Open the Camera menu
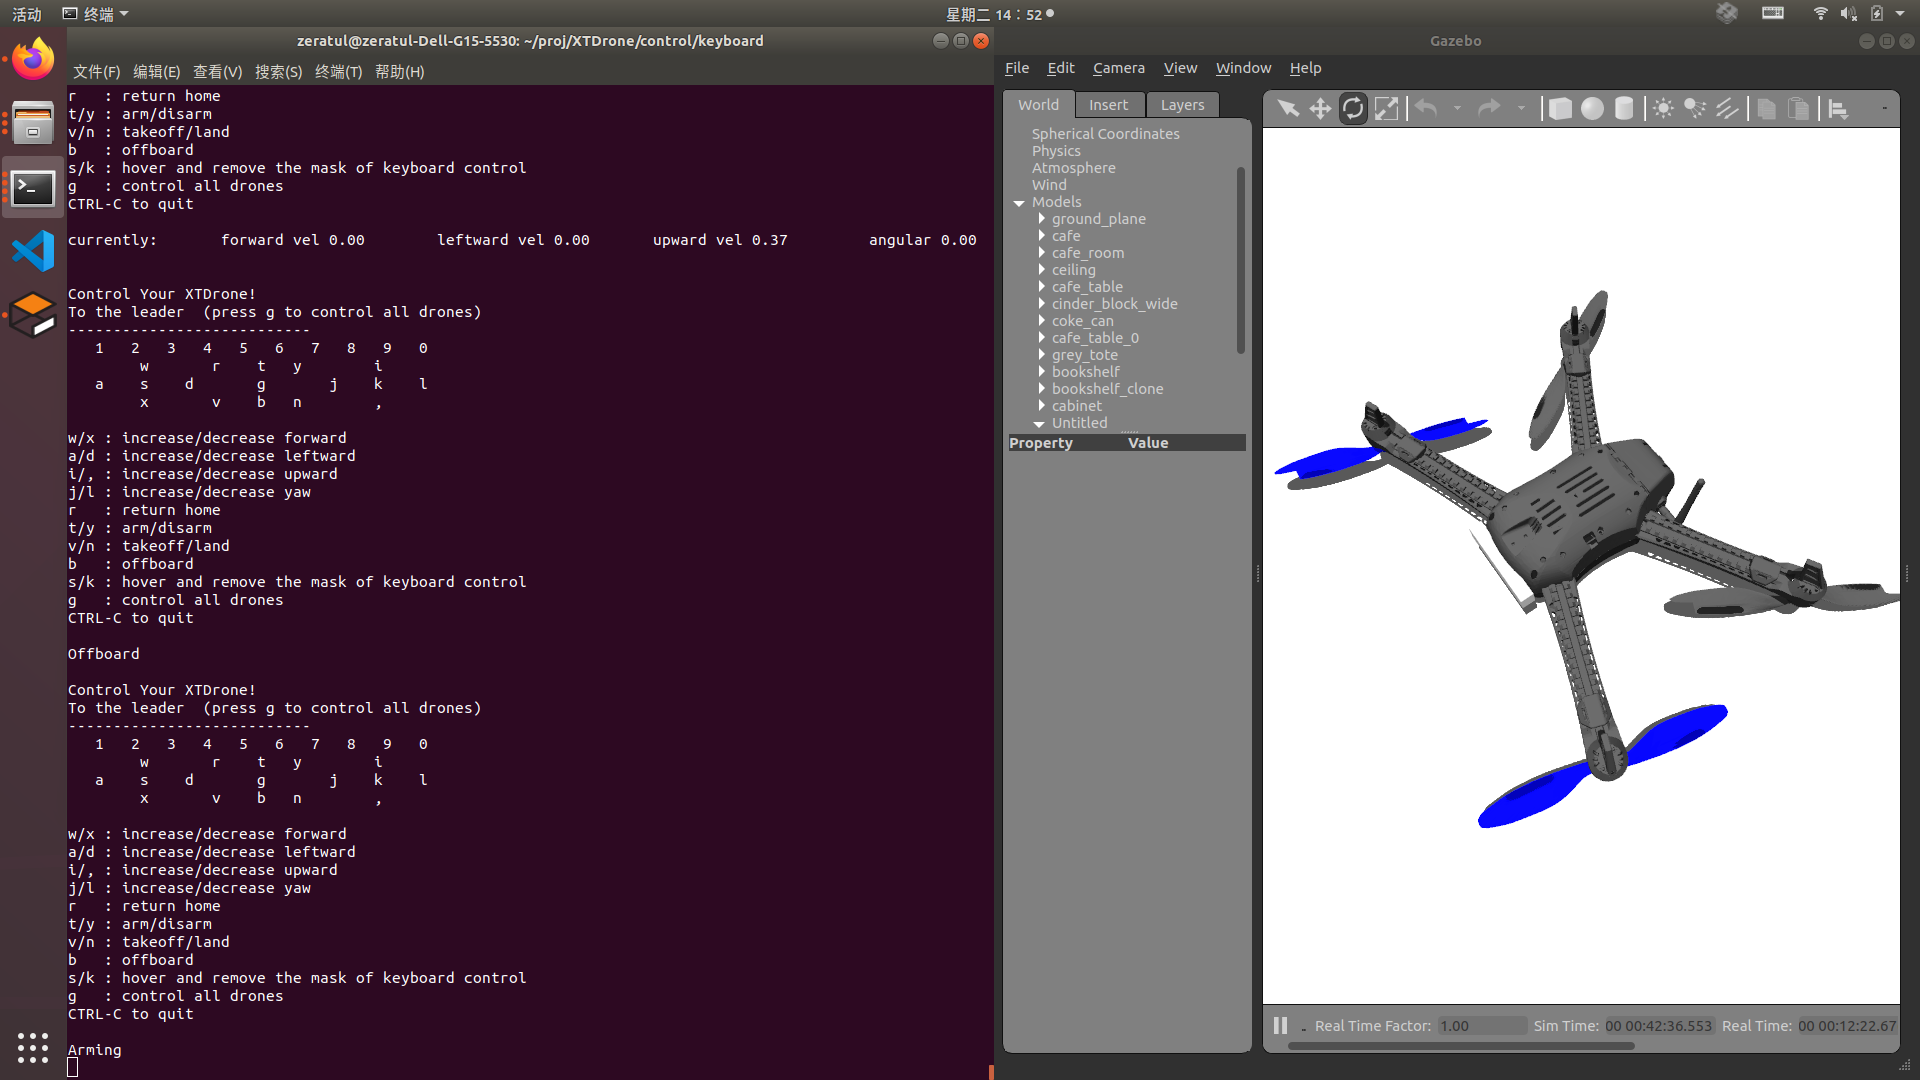Viewport: 1920px width, 1080px height. [x=1118, y=68]
